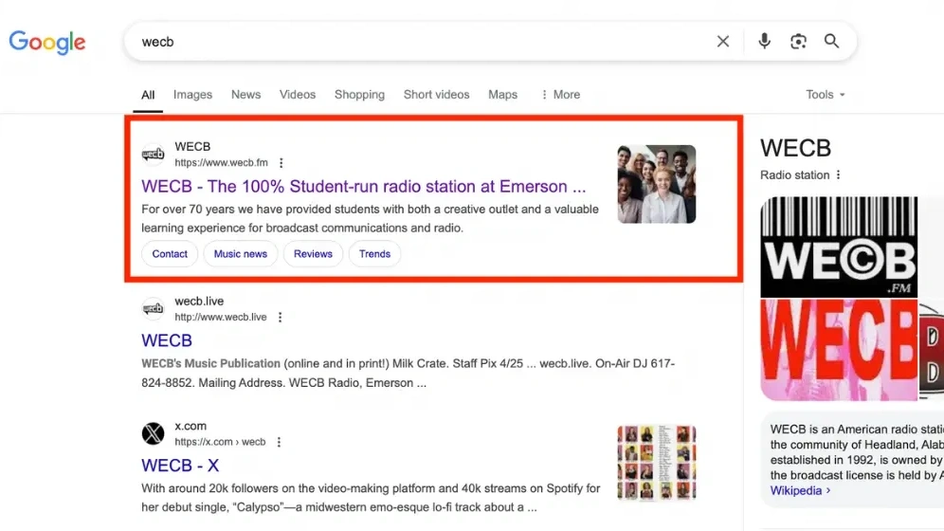Click the http://www.wecb.live URL text
Image resolution: width=944 pixels, height=531 pixels.
point(220,317)
